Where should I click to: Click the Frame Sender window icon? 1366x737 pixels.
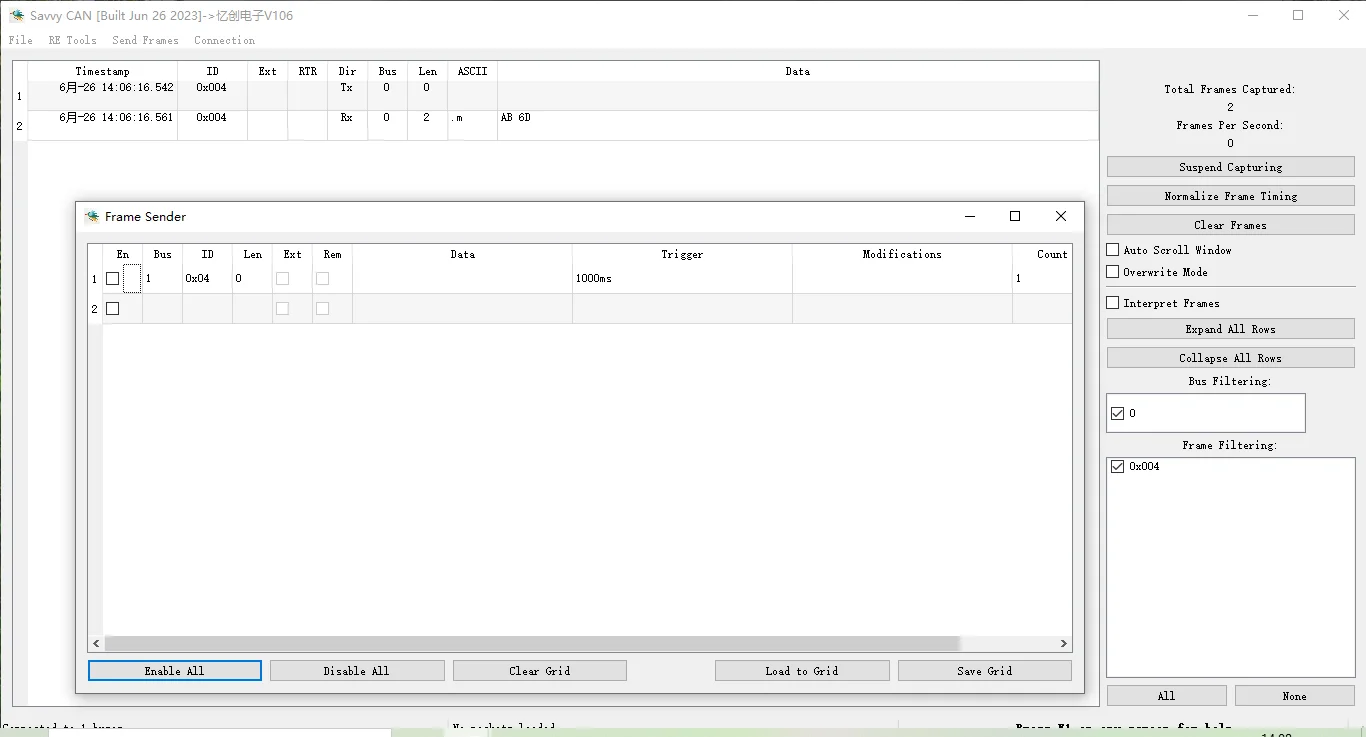(92, 216)
